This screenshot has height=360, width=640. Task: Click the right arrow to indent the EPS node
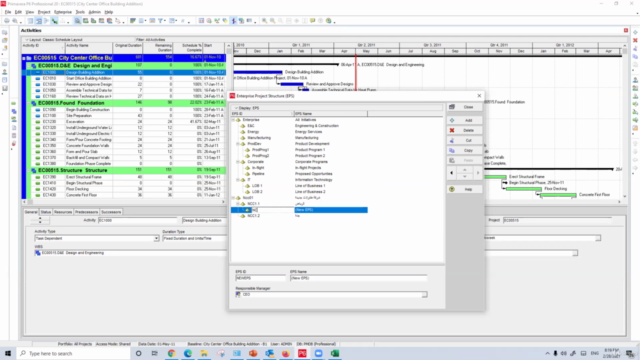(x=478, y=173)
